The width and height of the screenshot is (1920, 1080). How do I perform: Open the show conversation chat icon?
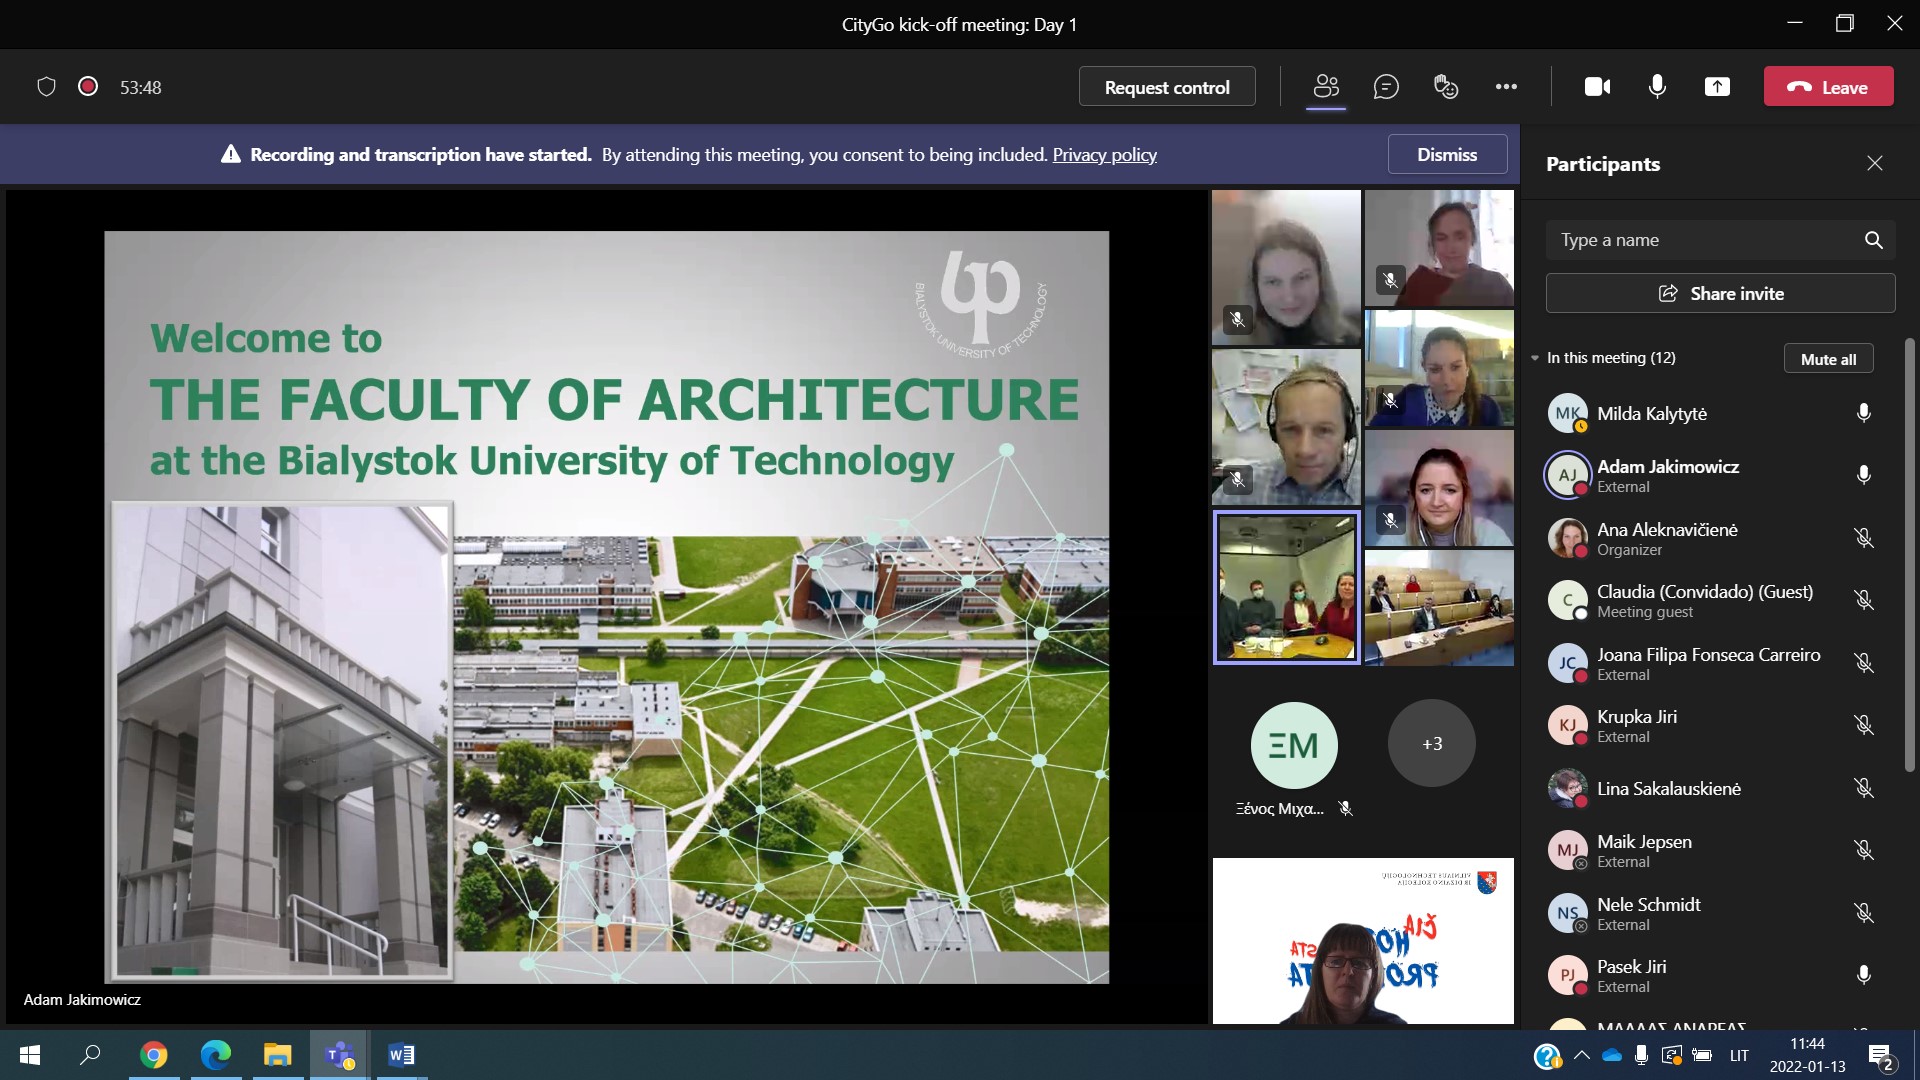1386,87
